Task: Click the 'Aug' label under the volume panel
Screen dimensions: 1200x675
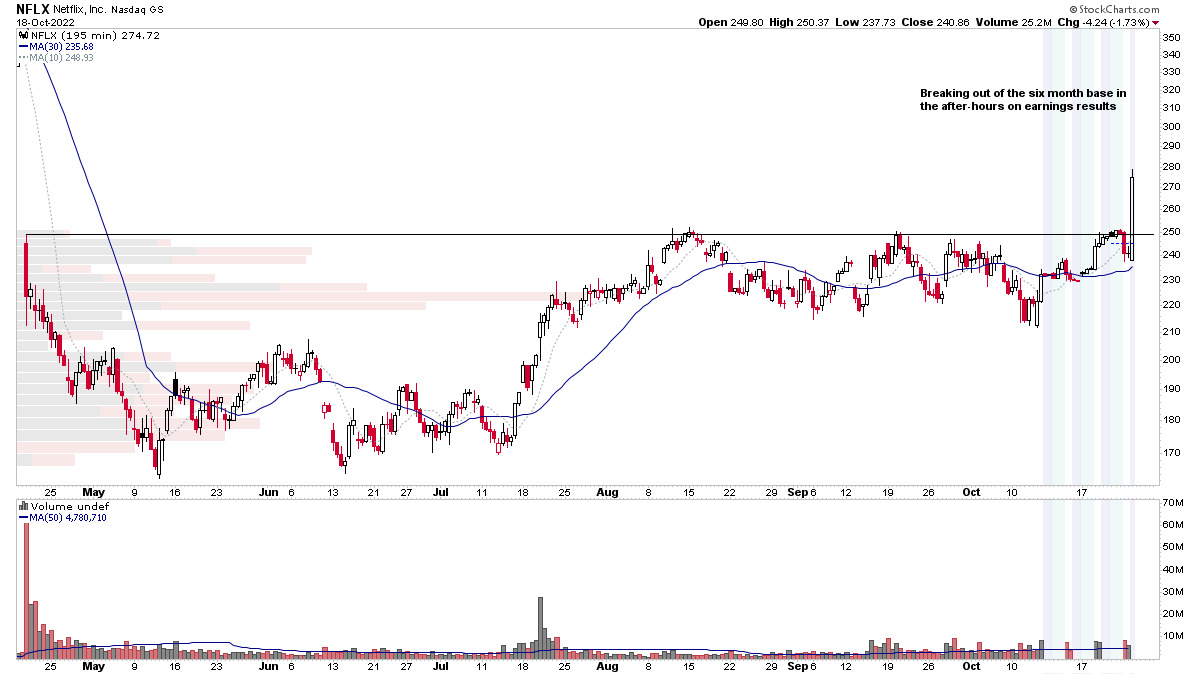Action: (607, 666)
